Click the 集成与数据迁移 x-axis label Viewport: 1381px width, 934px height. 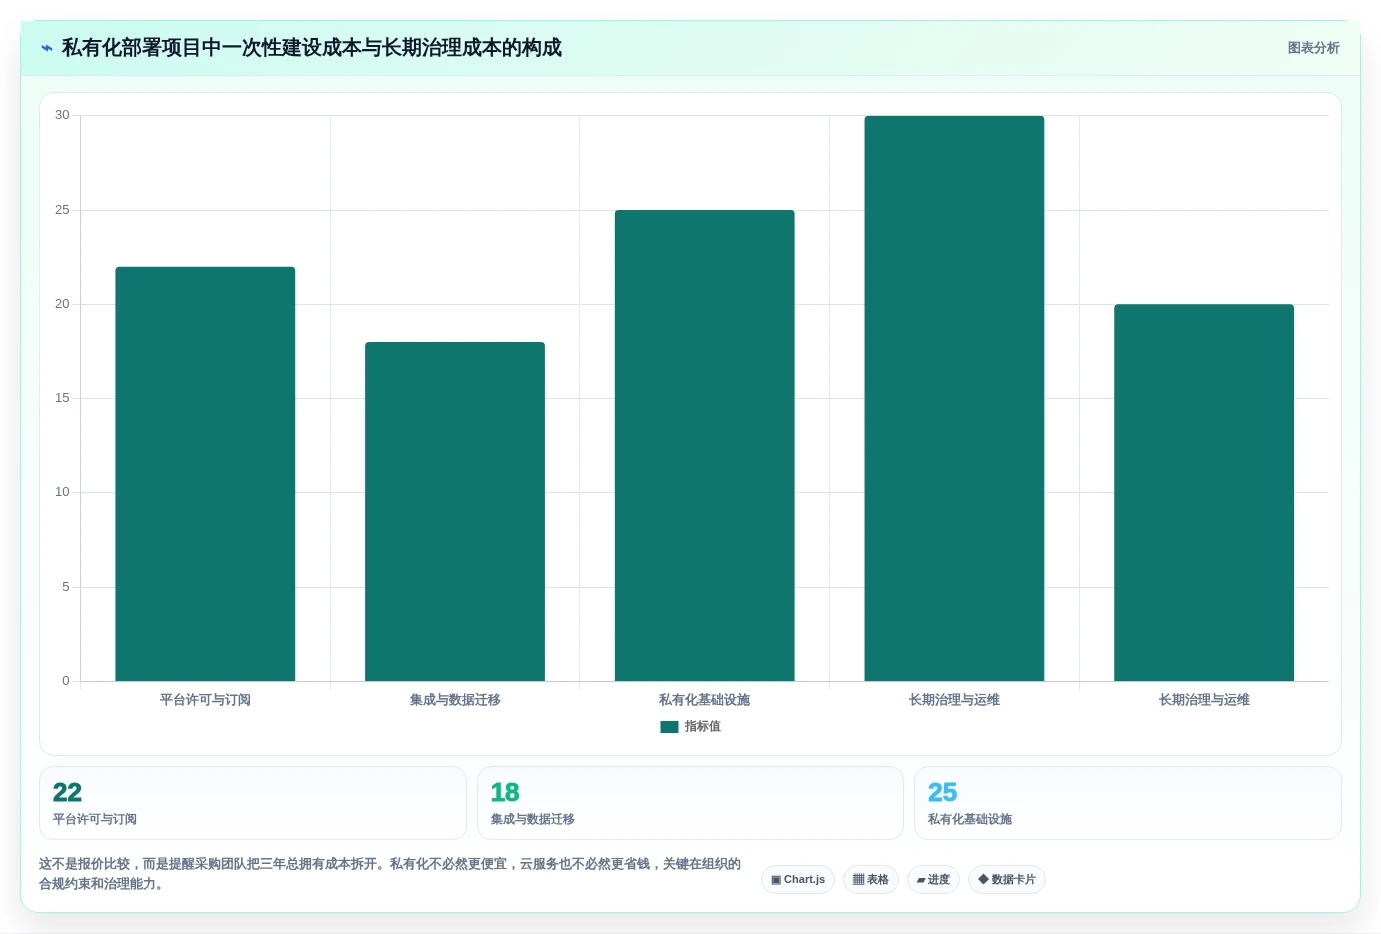(455, 700)
